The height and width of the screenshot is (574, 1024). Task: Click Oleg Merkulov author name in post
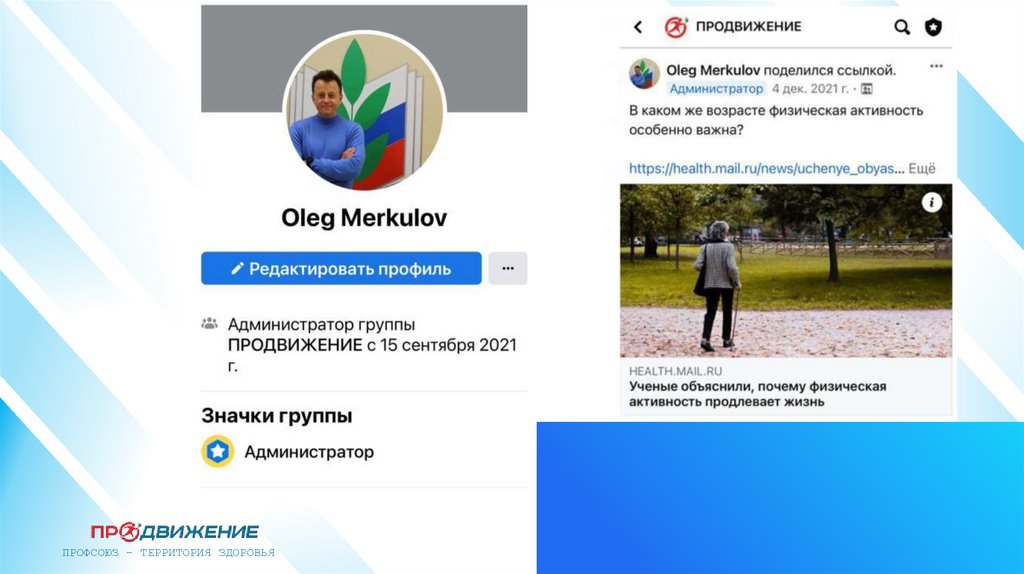click(712, 70)
